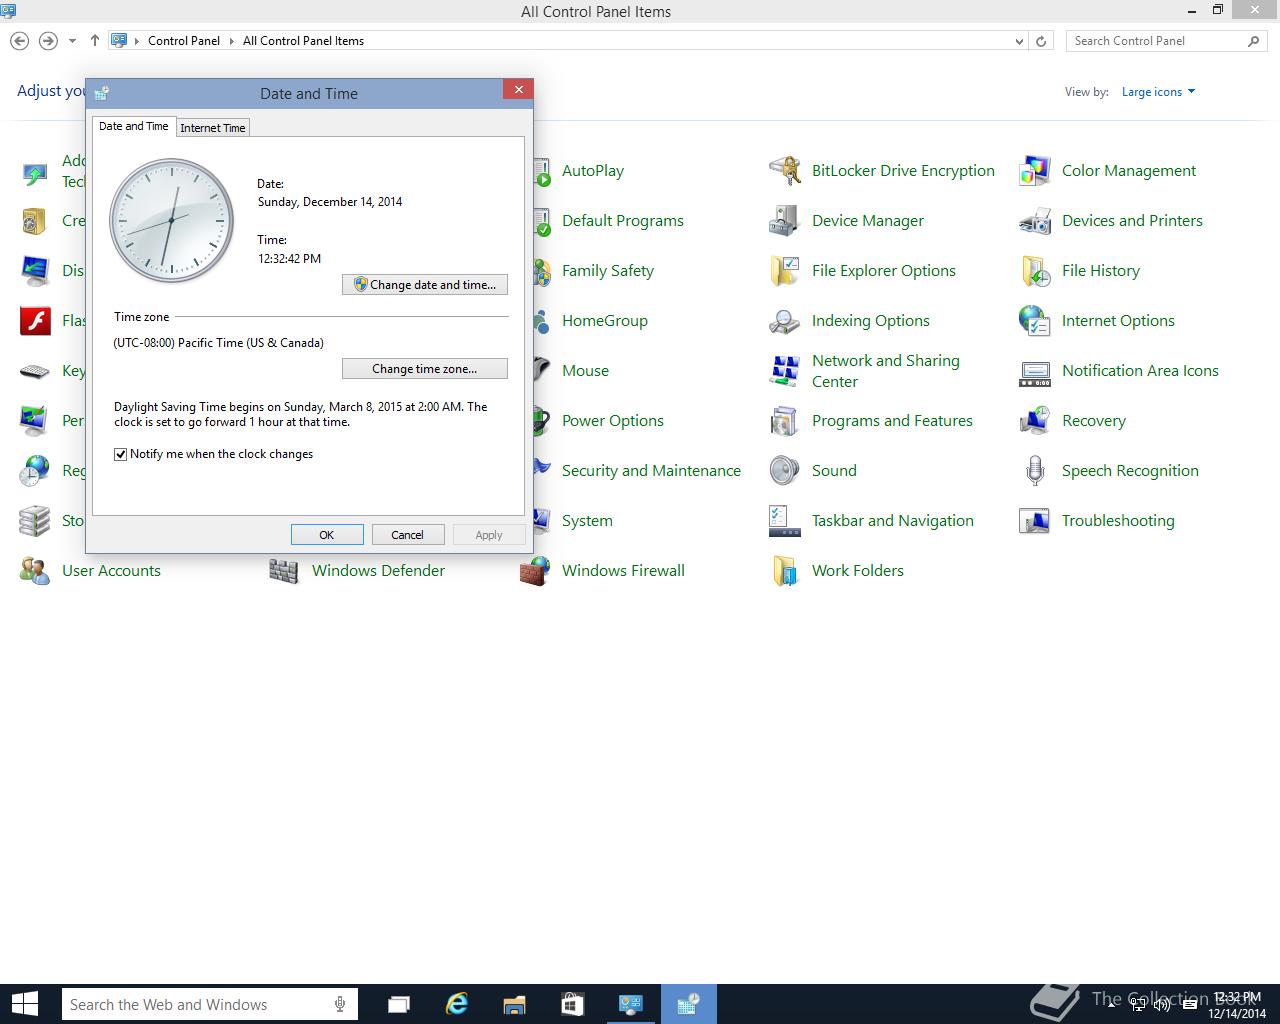
Task: Open the Recovery icon
Action: (1035, 421)
